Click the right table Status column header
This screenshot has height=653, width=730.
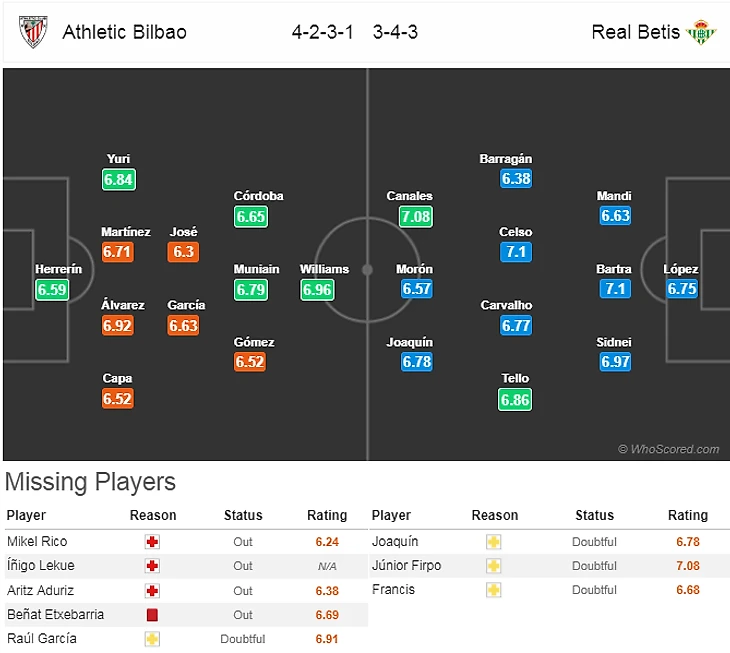[x=594, y=516]
